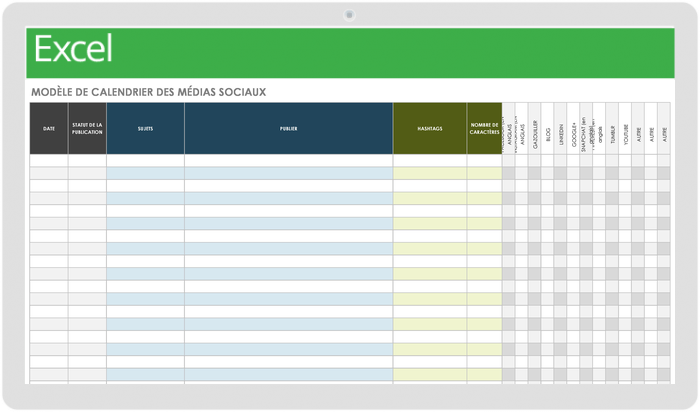This screenshot has width=700, height=412.
Task: Click the SUJETS column header
Action: (146, 129)
